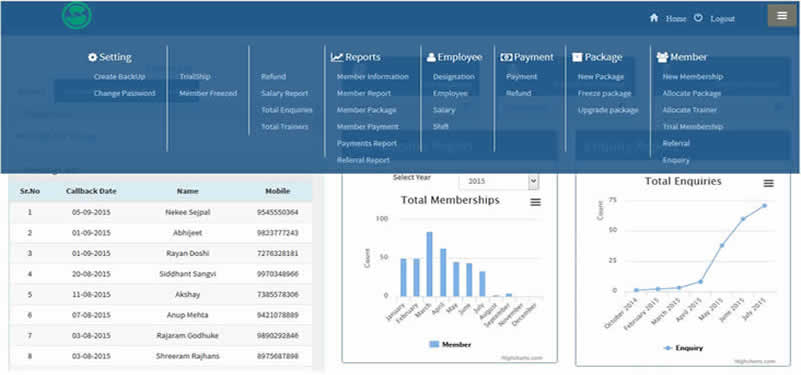
Task: Click the Mobile column header
Action: tap(277, 191)
